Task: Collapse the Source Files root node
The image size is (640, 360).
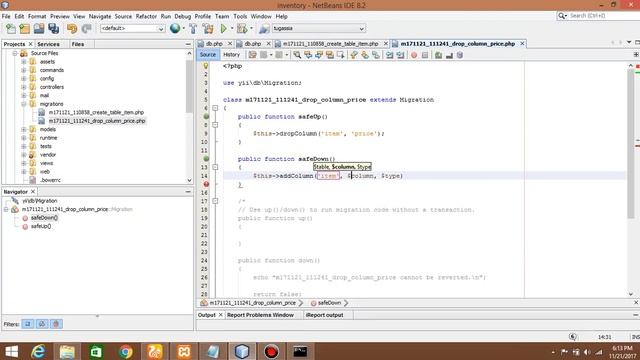Action: (x=15, y=53)
